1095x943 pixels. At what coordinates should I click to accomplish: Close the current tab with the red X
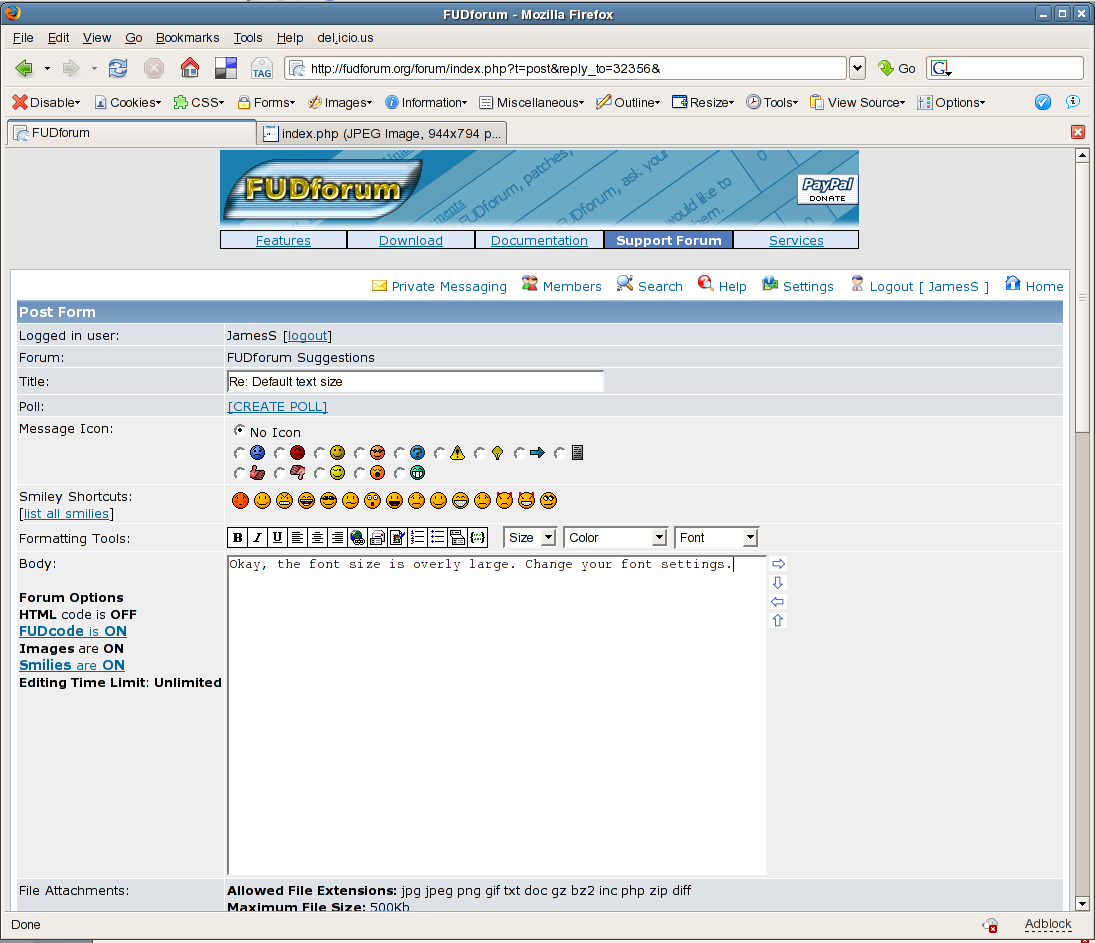[x=1078, y=132]
